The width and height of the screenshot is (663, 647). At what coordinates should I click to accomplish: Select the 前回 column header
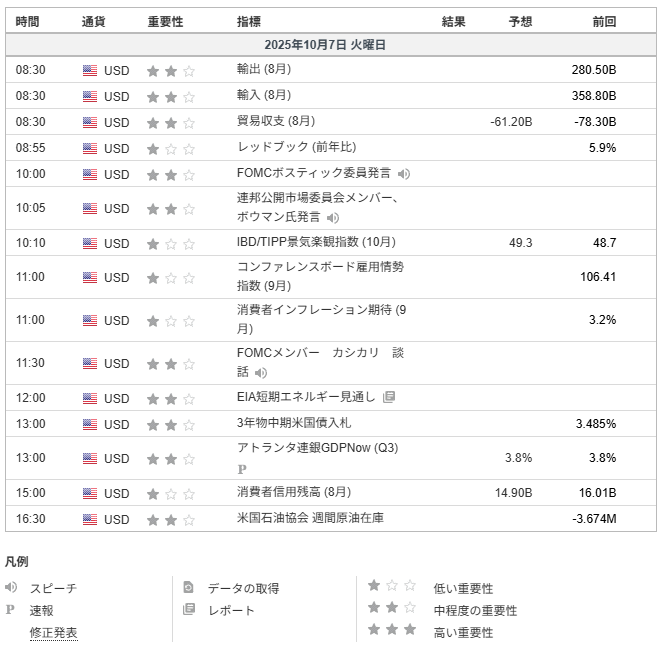[x=603, y=21]
